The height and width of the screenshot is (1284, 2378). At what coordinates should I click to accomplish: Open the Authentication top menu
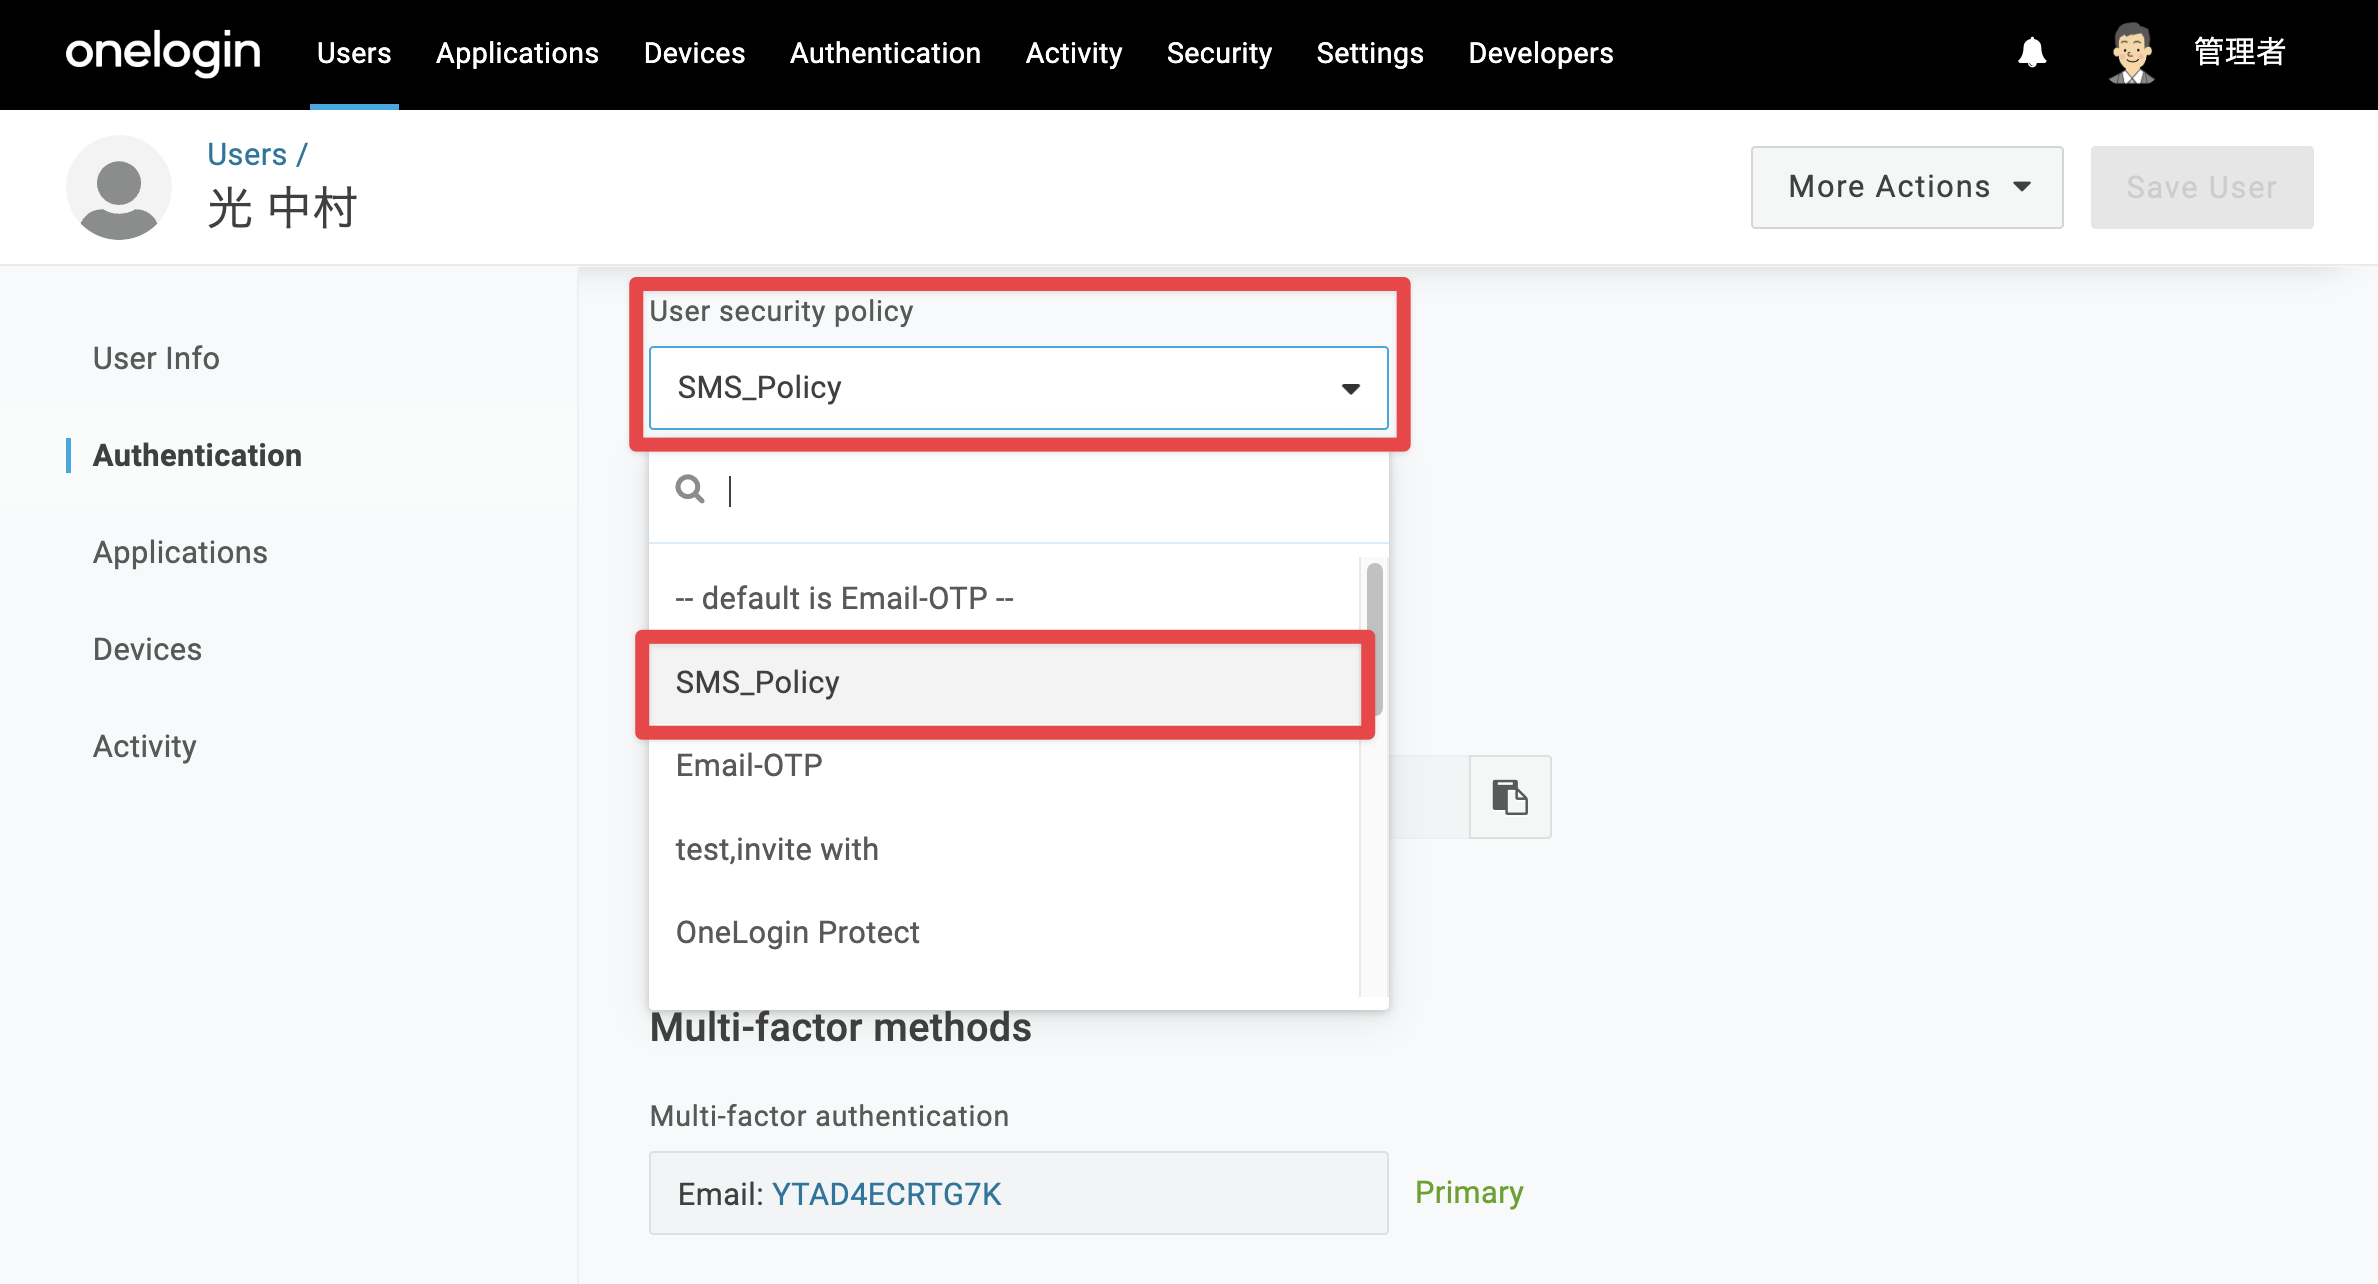click(885, 53)
